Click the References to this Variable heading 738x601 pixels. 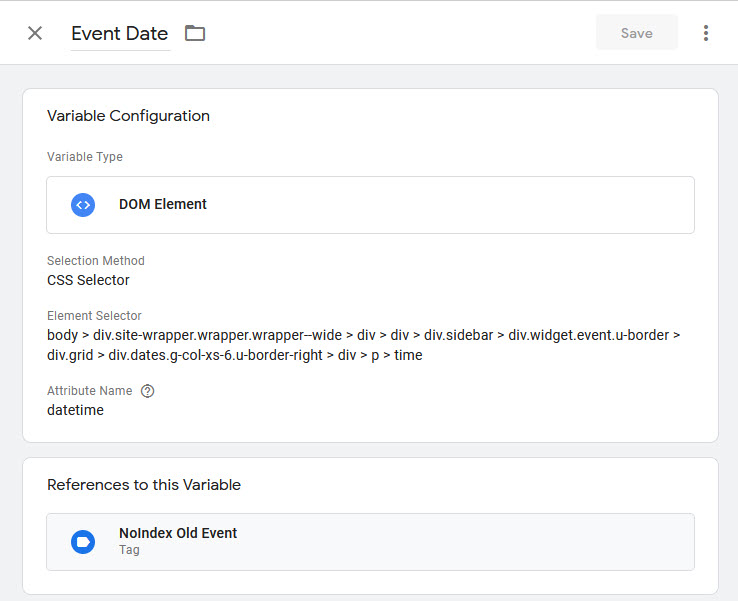coord(144,485)
